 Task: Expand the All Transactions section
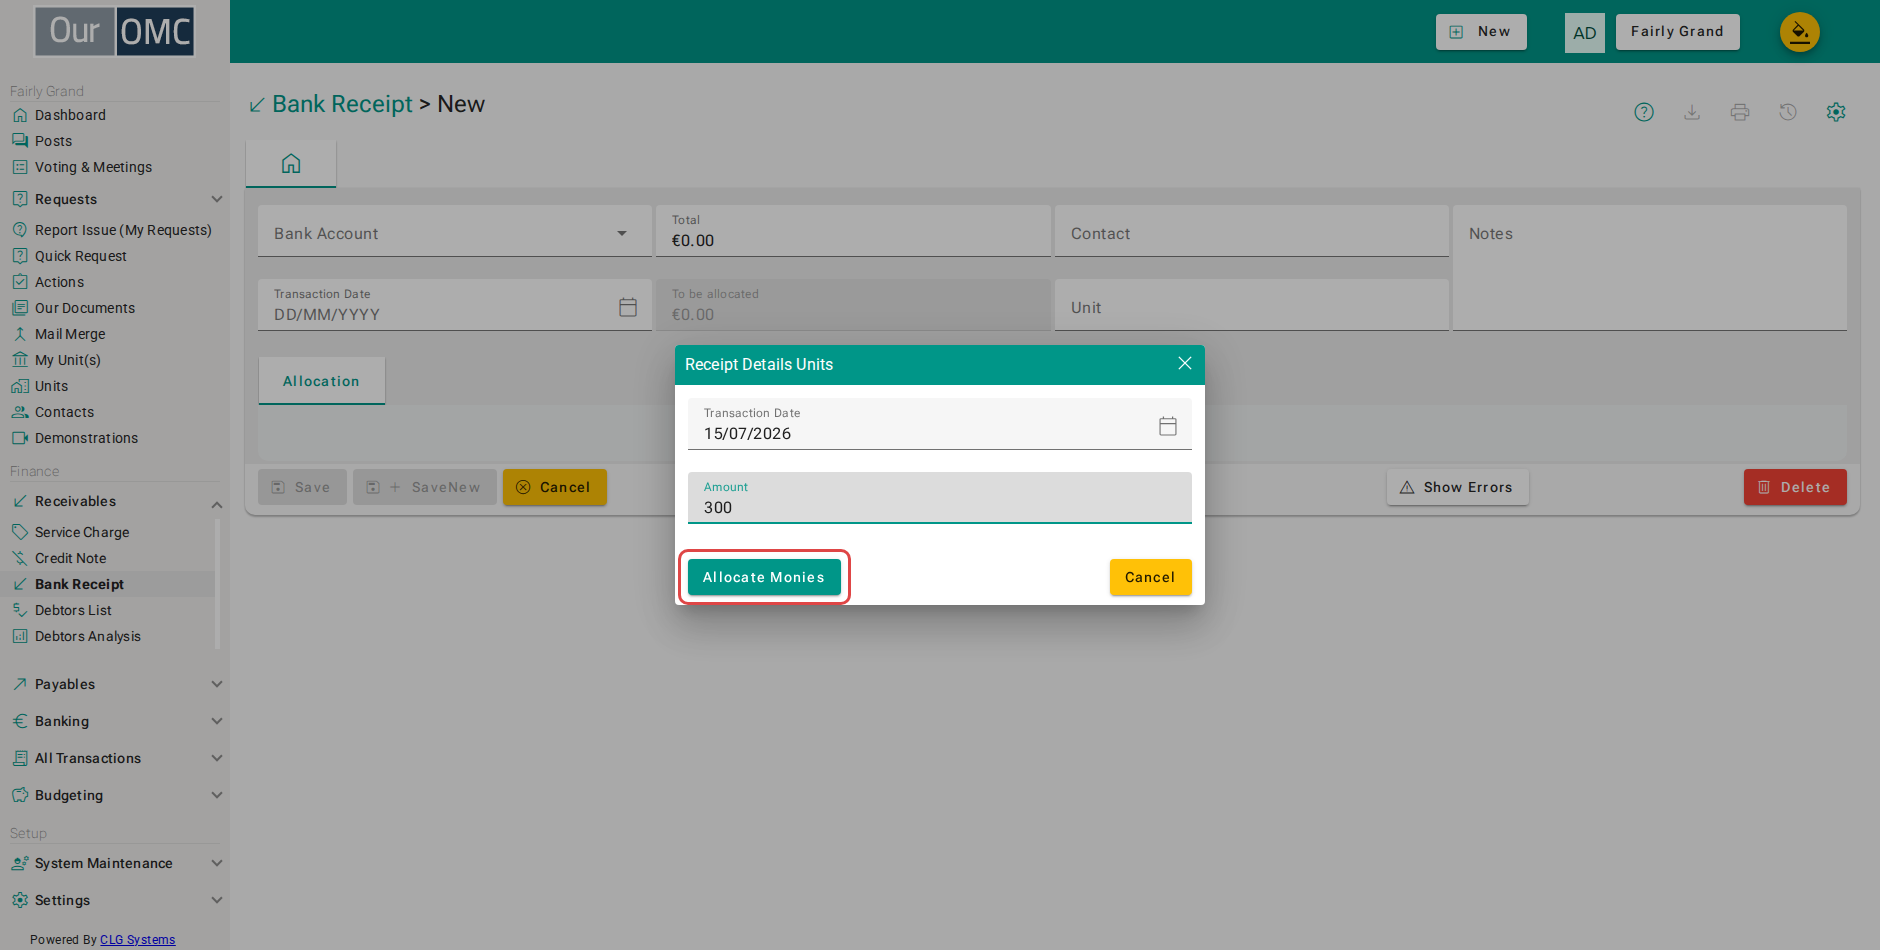(x=216, y=758)
